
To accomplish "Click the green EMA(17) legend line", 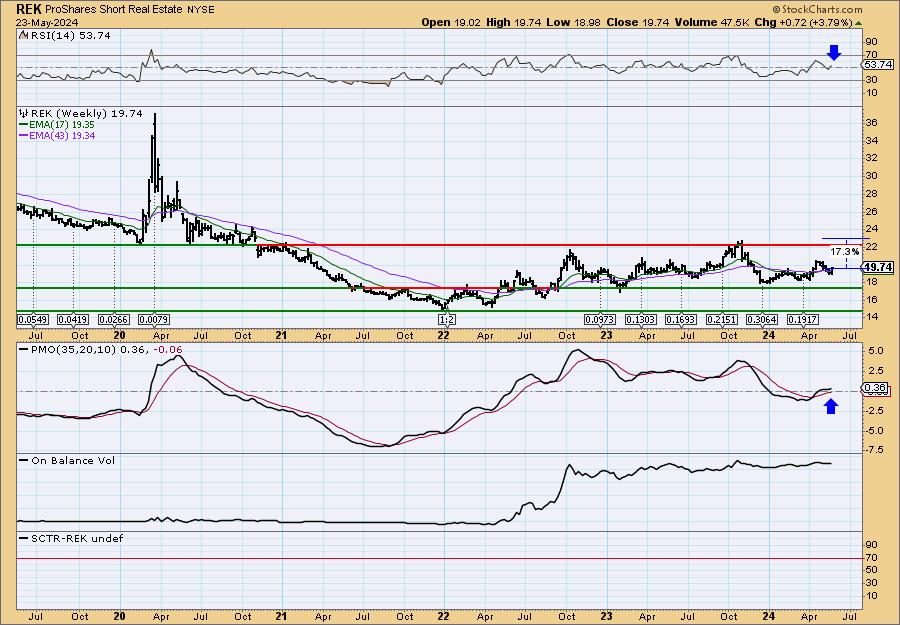I will [x=24, y=125].
